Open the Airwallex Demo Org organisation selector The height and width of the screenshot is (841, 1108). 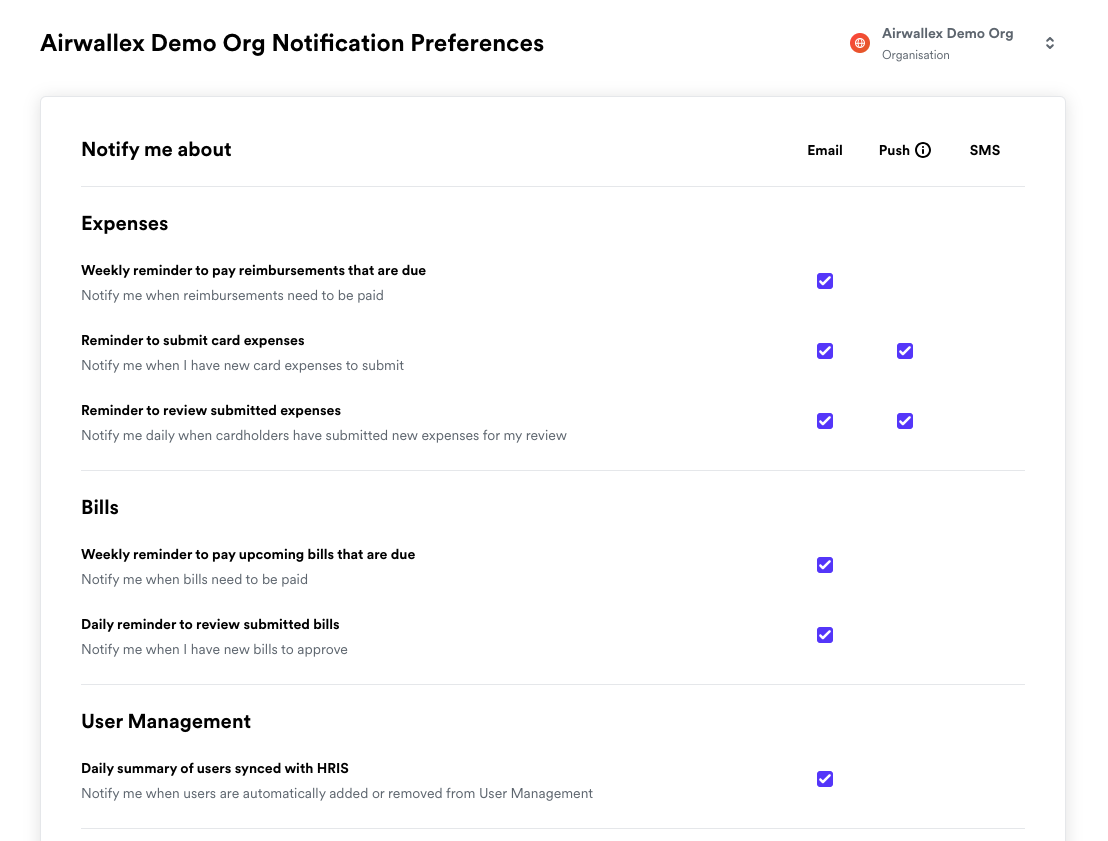(947, 43)
